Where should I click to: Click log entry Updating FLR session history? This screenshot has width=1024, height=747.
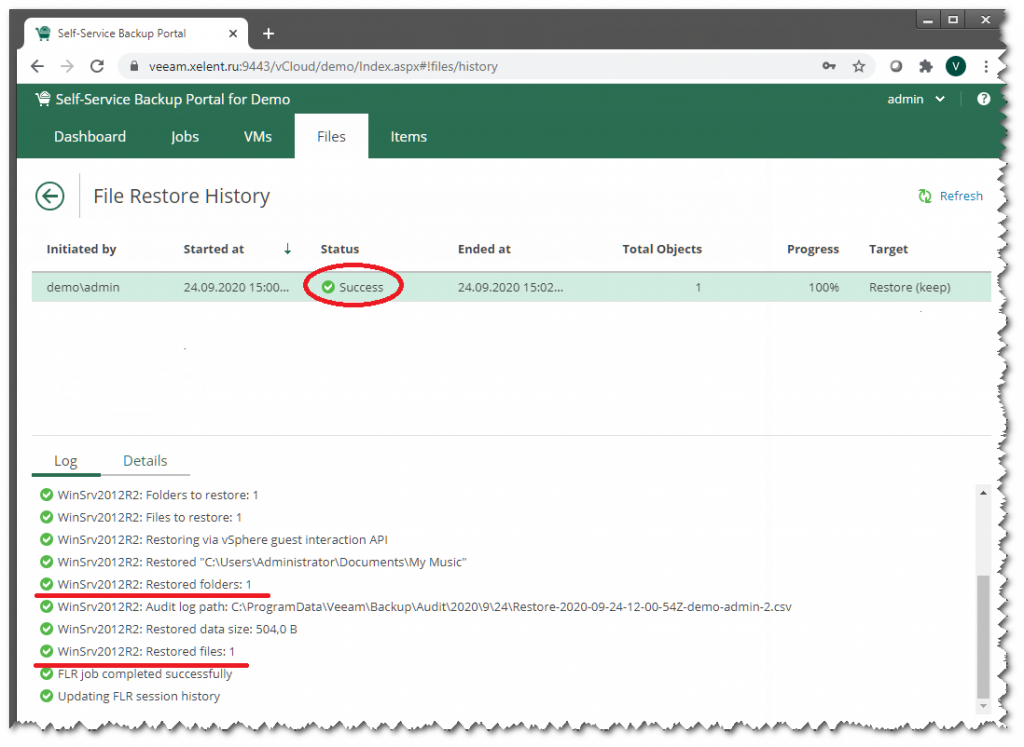point(138,696)
